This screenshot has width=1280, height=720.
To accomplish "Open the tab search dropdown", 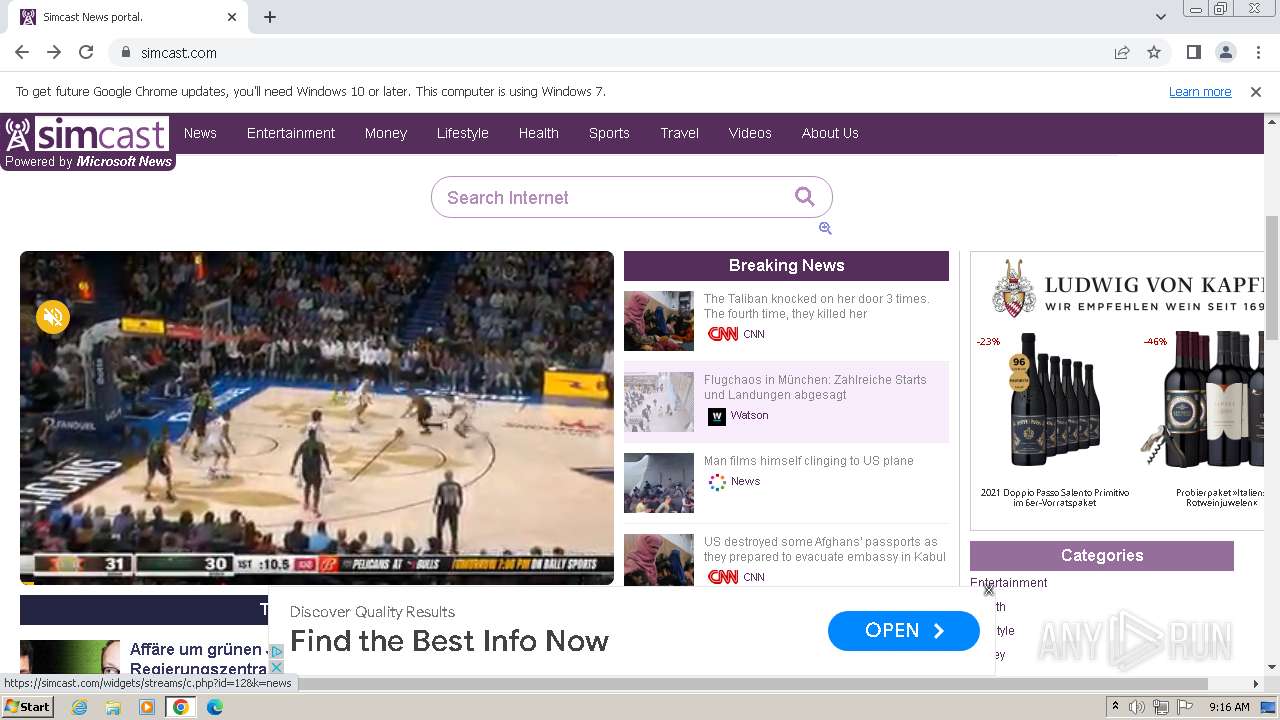I will [x=1160, y=17].
